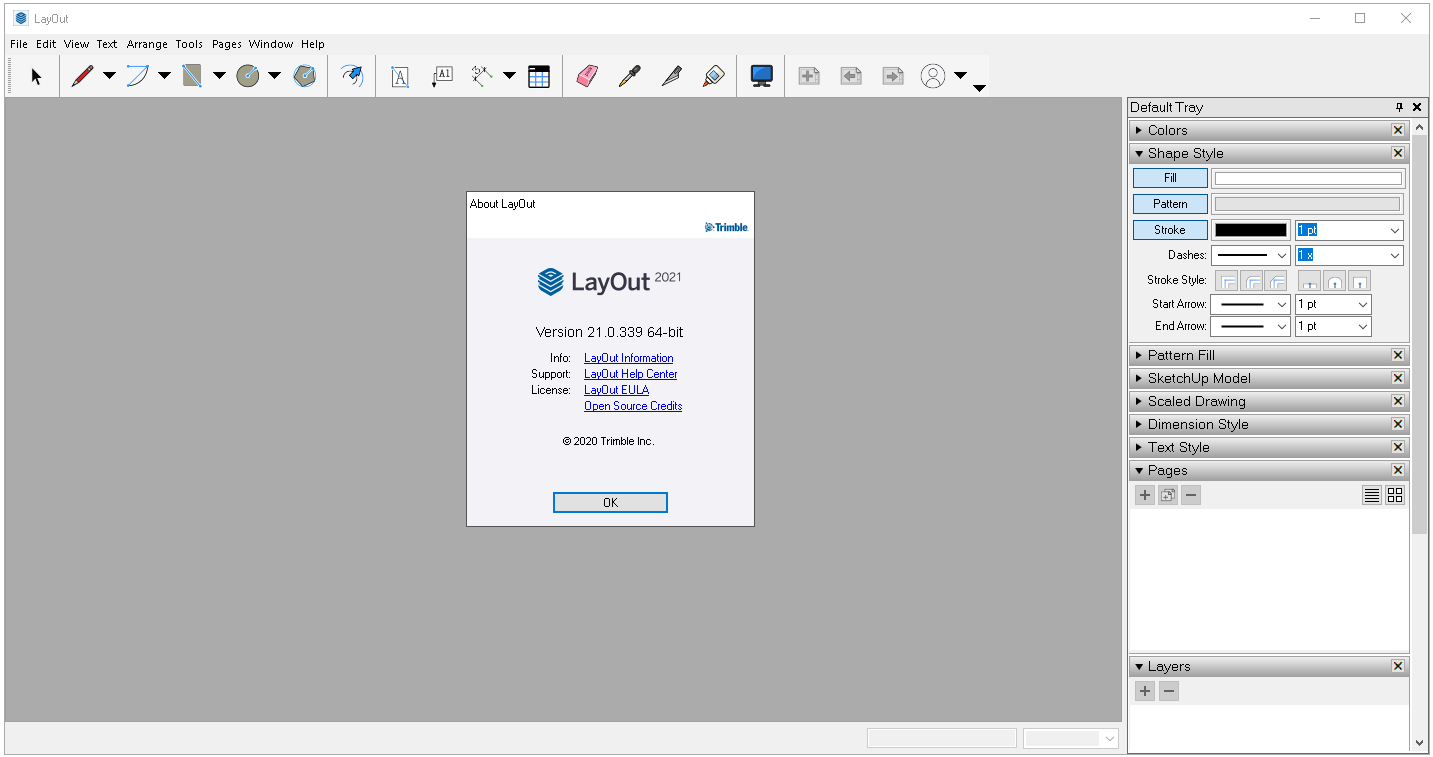Image resolution: width=1433 pixels, height=757 pixels.
Task: Toggle the Fill button on
Action: coord(1170,178)
